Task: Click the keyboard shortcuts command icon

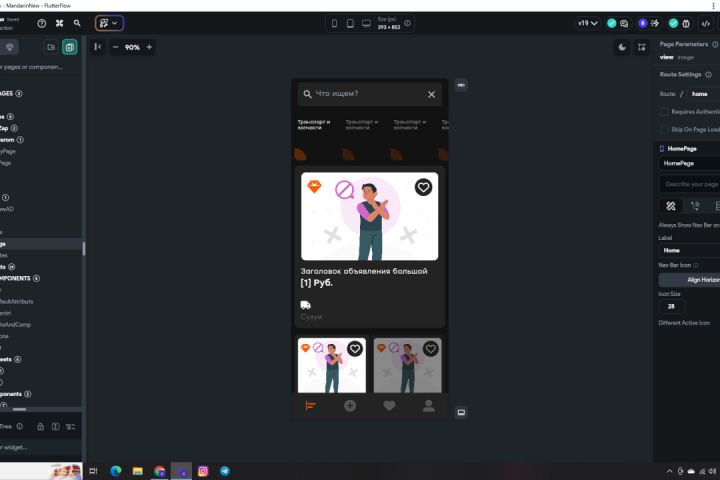Action: tap(59, 23)
